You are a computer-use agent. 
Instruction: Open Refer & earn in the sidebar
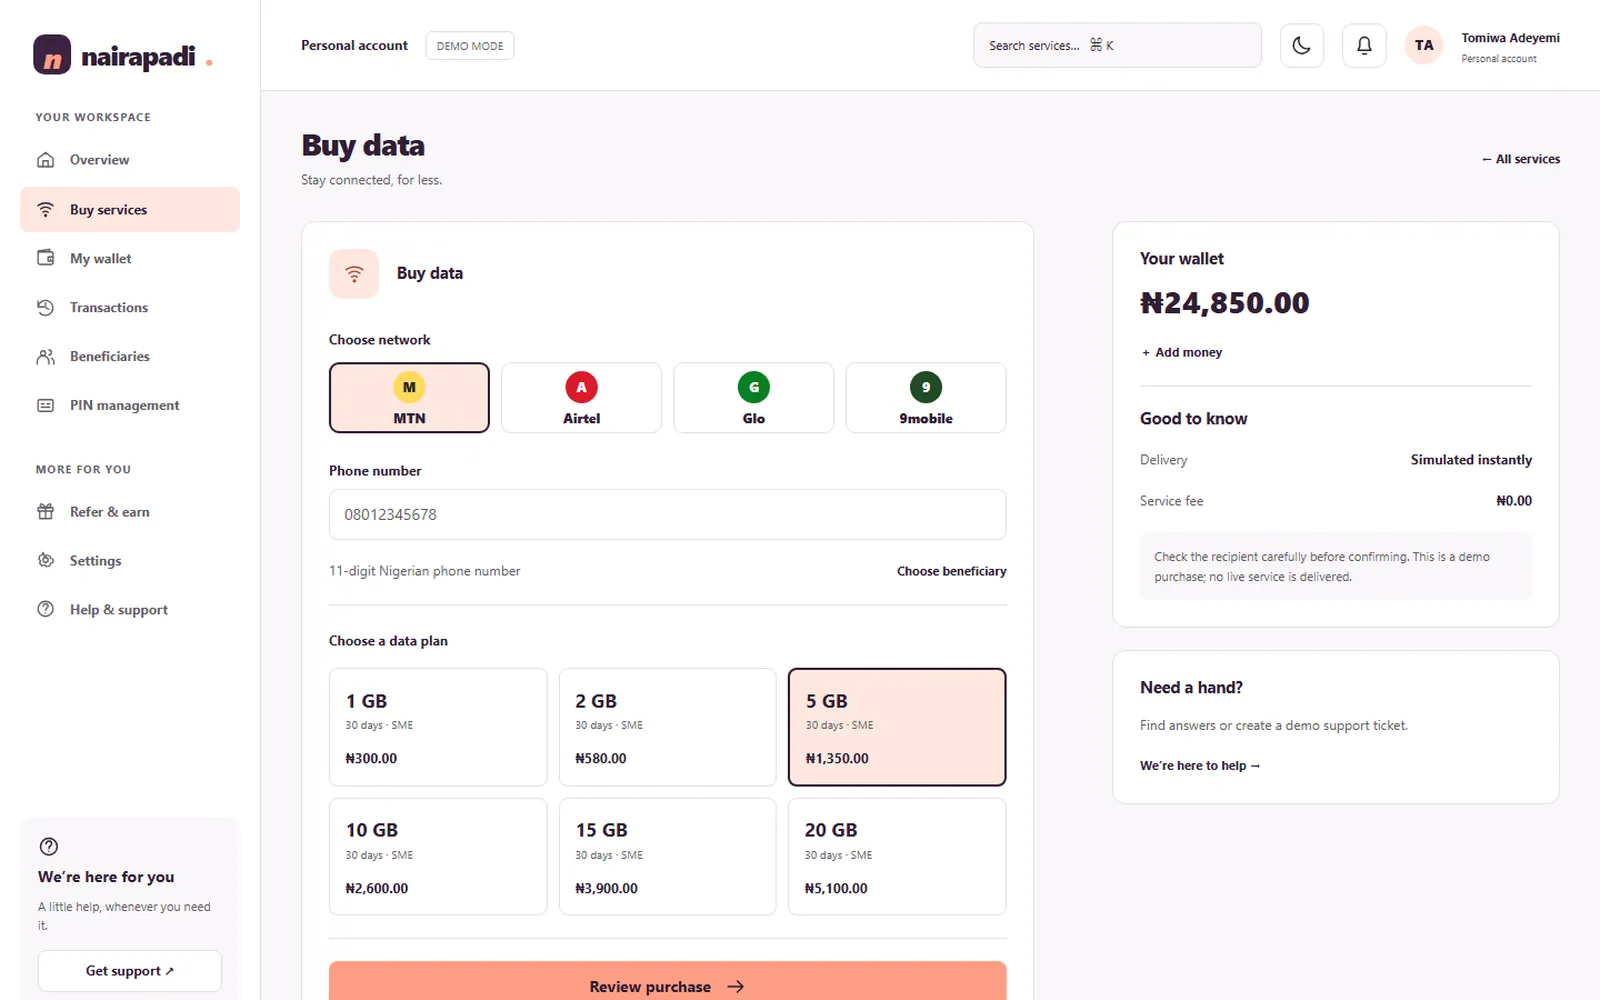tap(130, 512)
